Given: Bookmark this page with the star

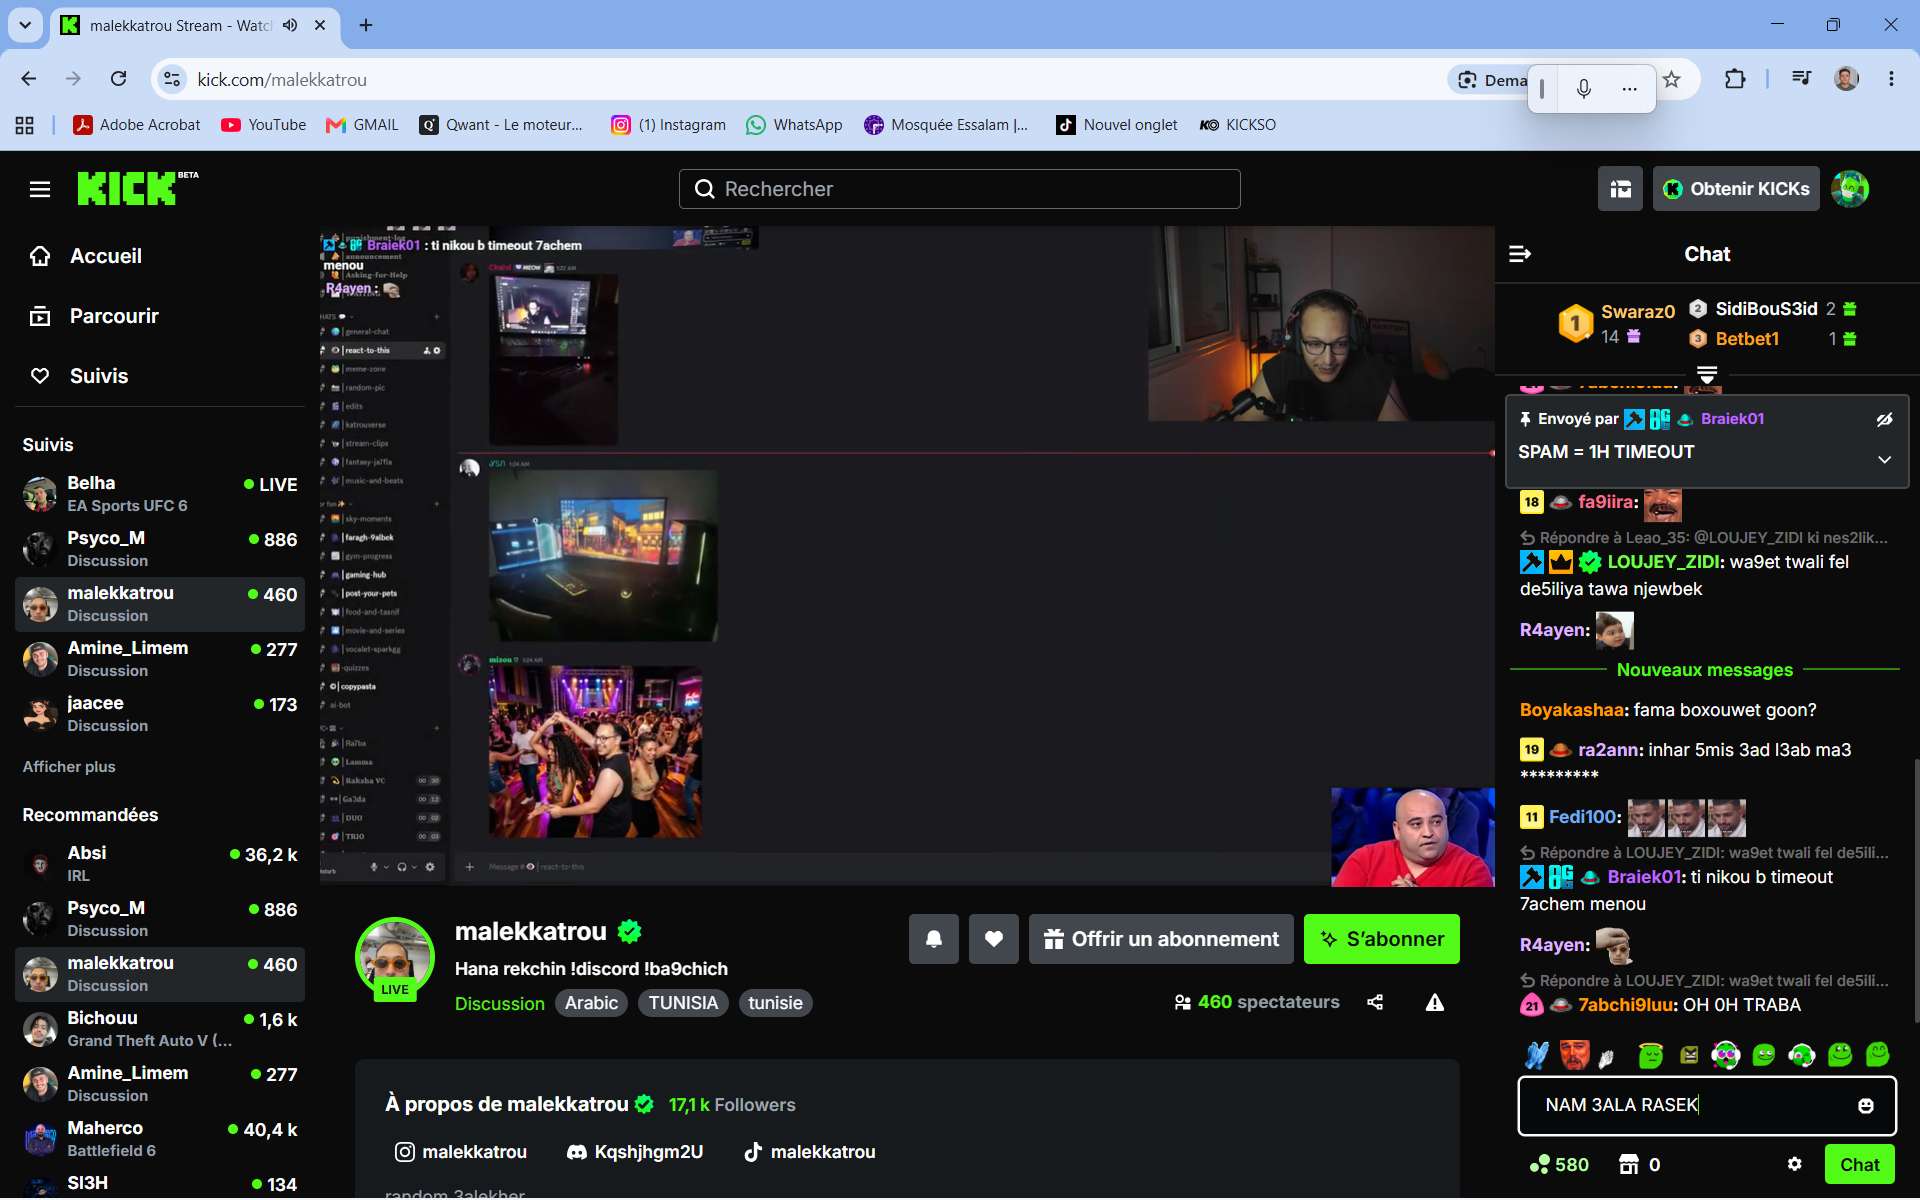Looking at the screenshot, I should pos(1672,79).
